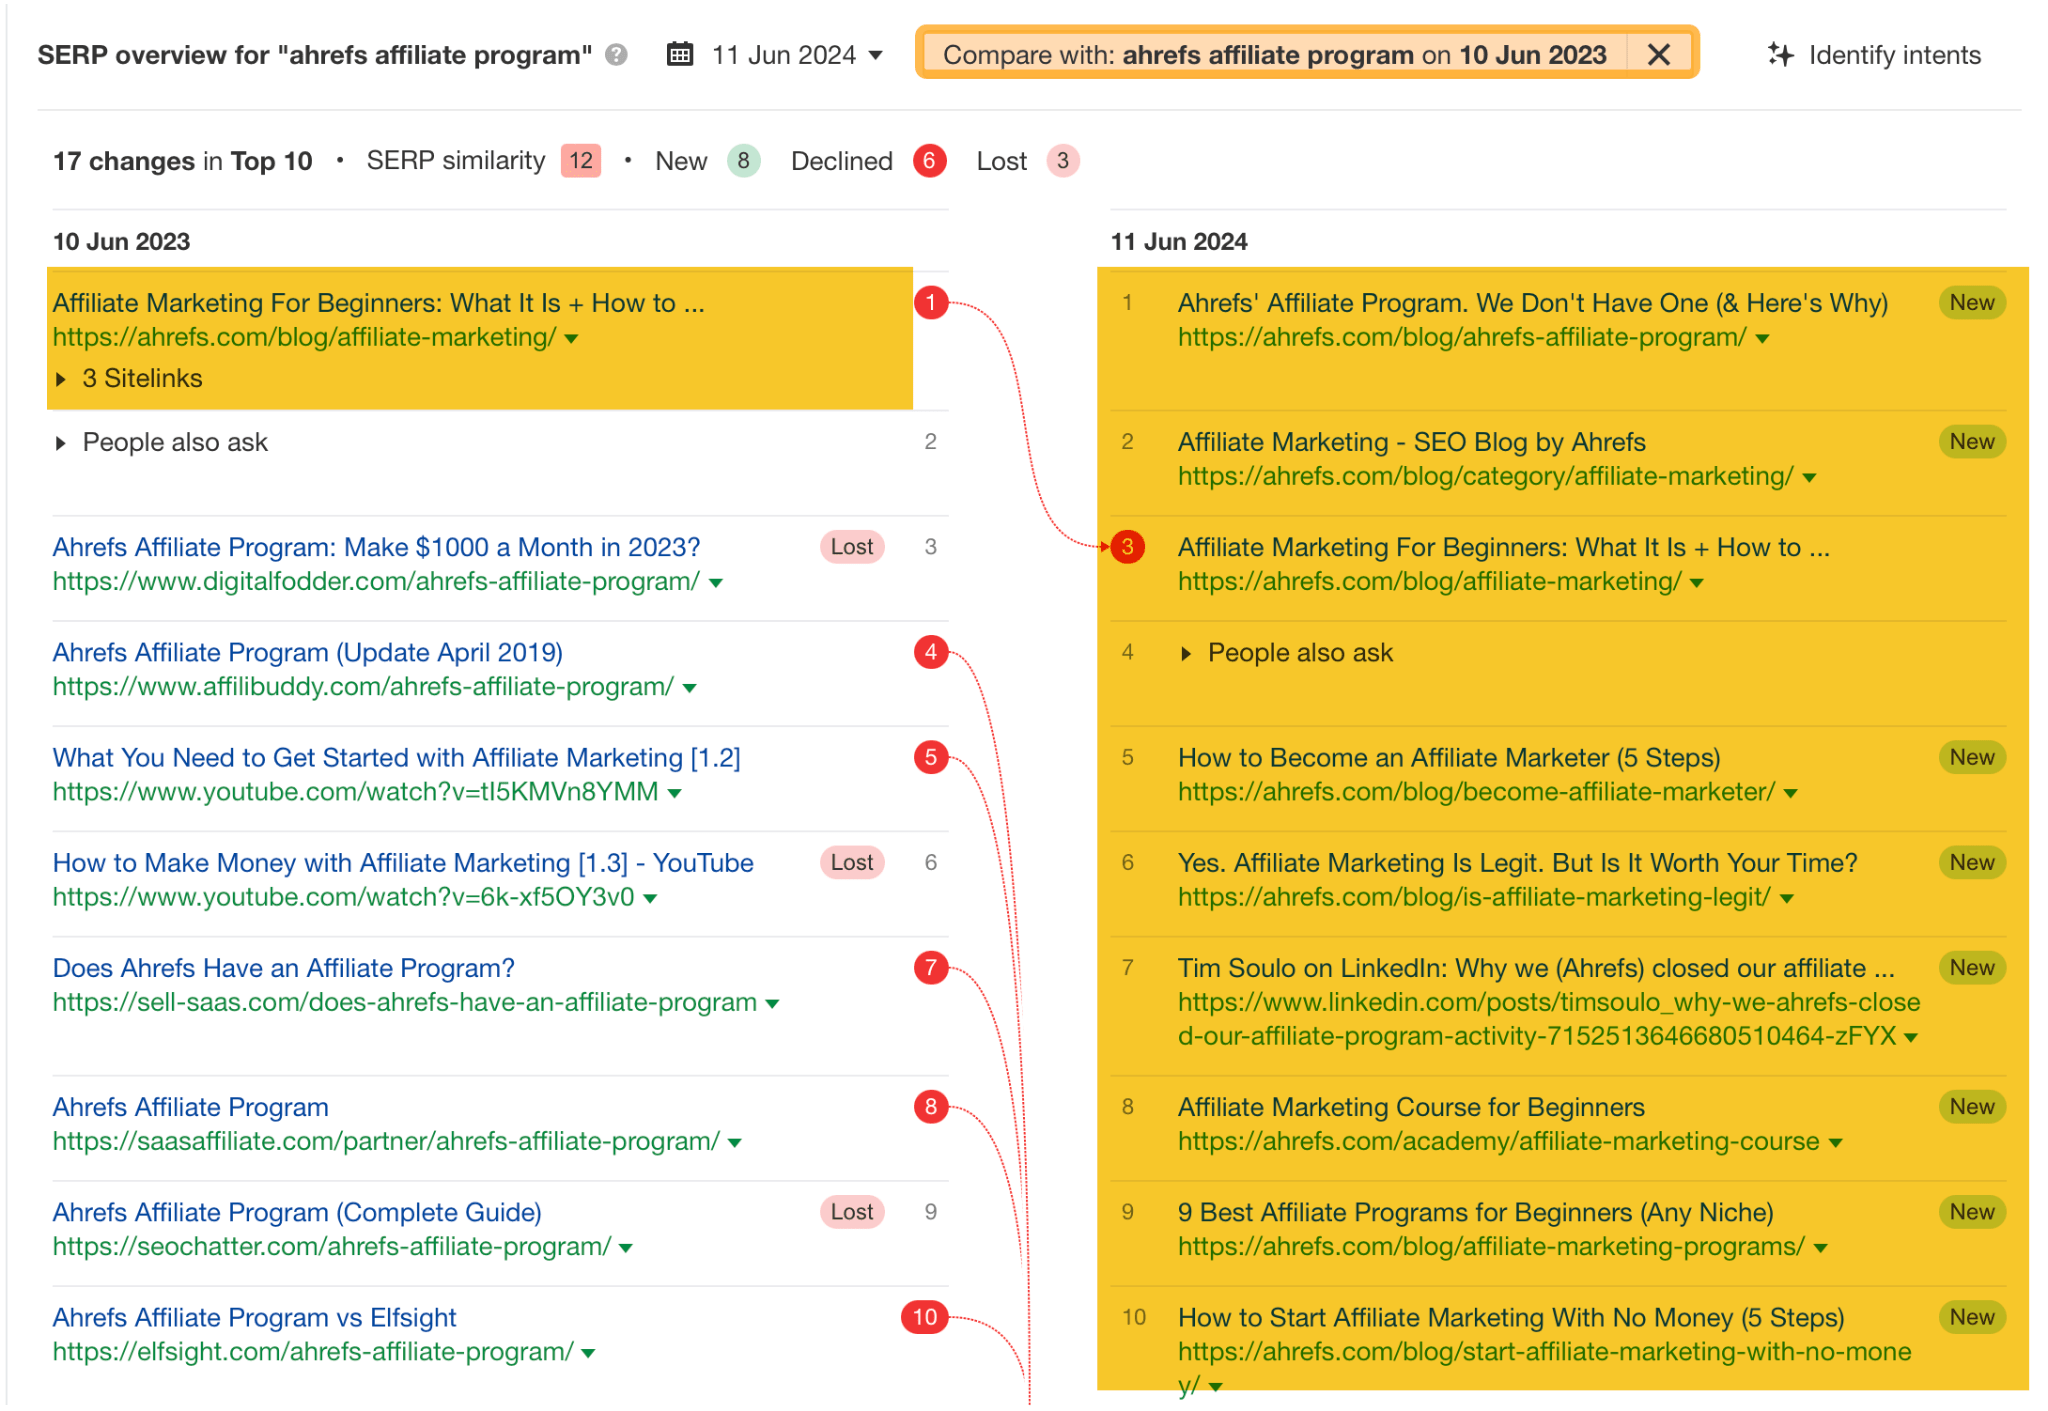Dismiss the comparison with the X button
The width and height of the screenshot is (2048, 1411).
pyautogui.click(x=1659, y=54)
